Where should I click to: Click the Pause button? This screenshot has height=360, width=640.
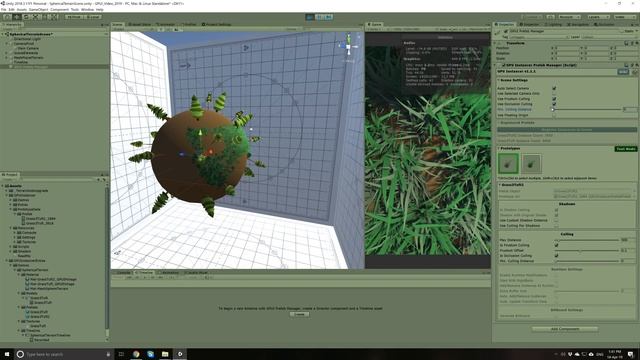[319, 17]
